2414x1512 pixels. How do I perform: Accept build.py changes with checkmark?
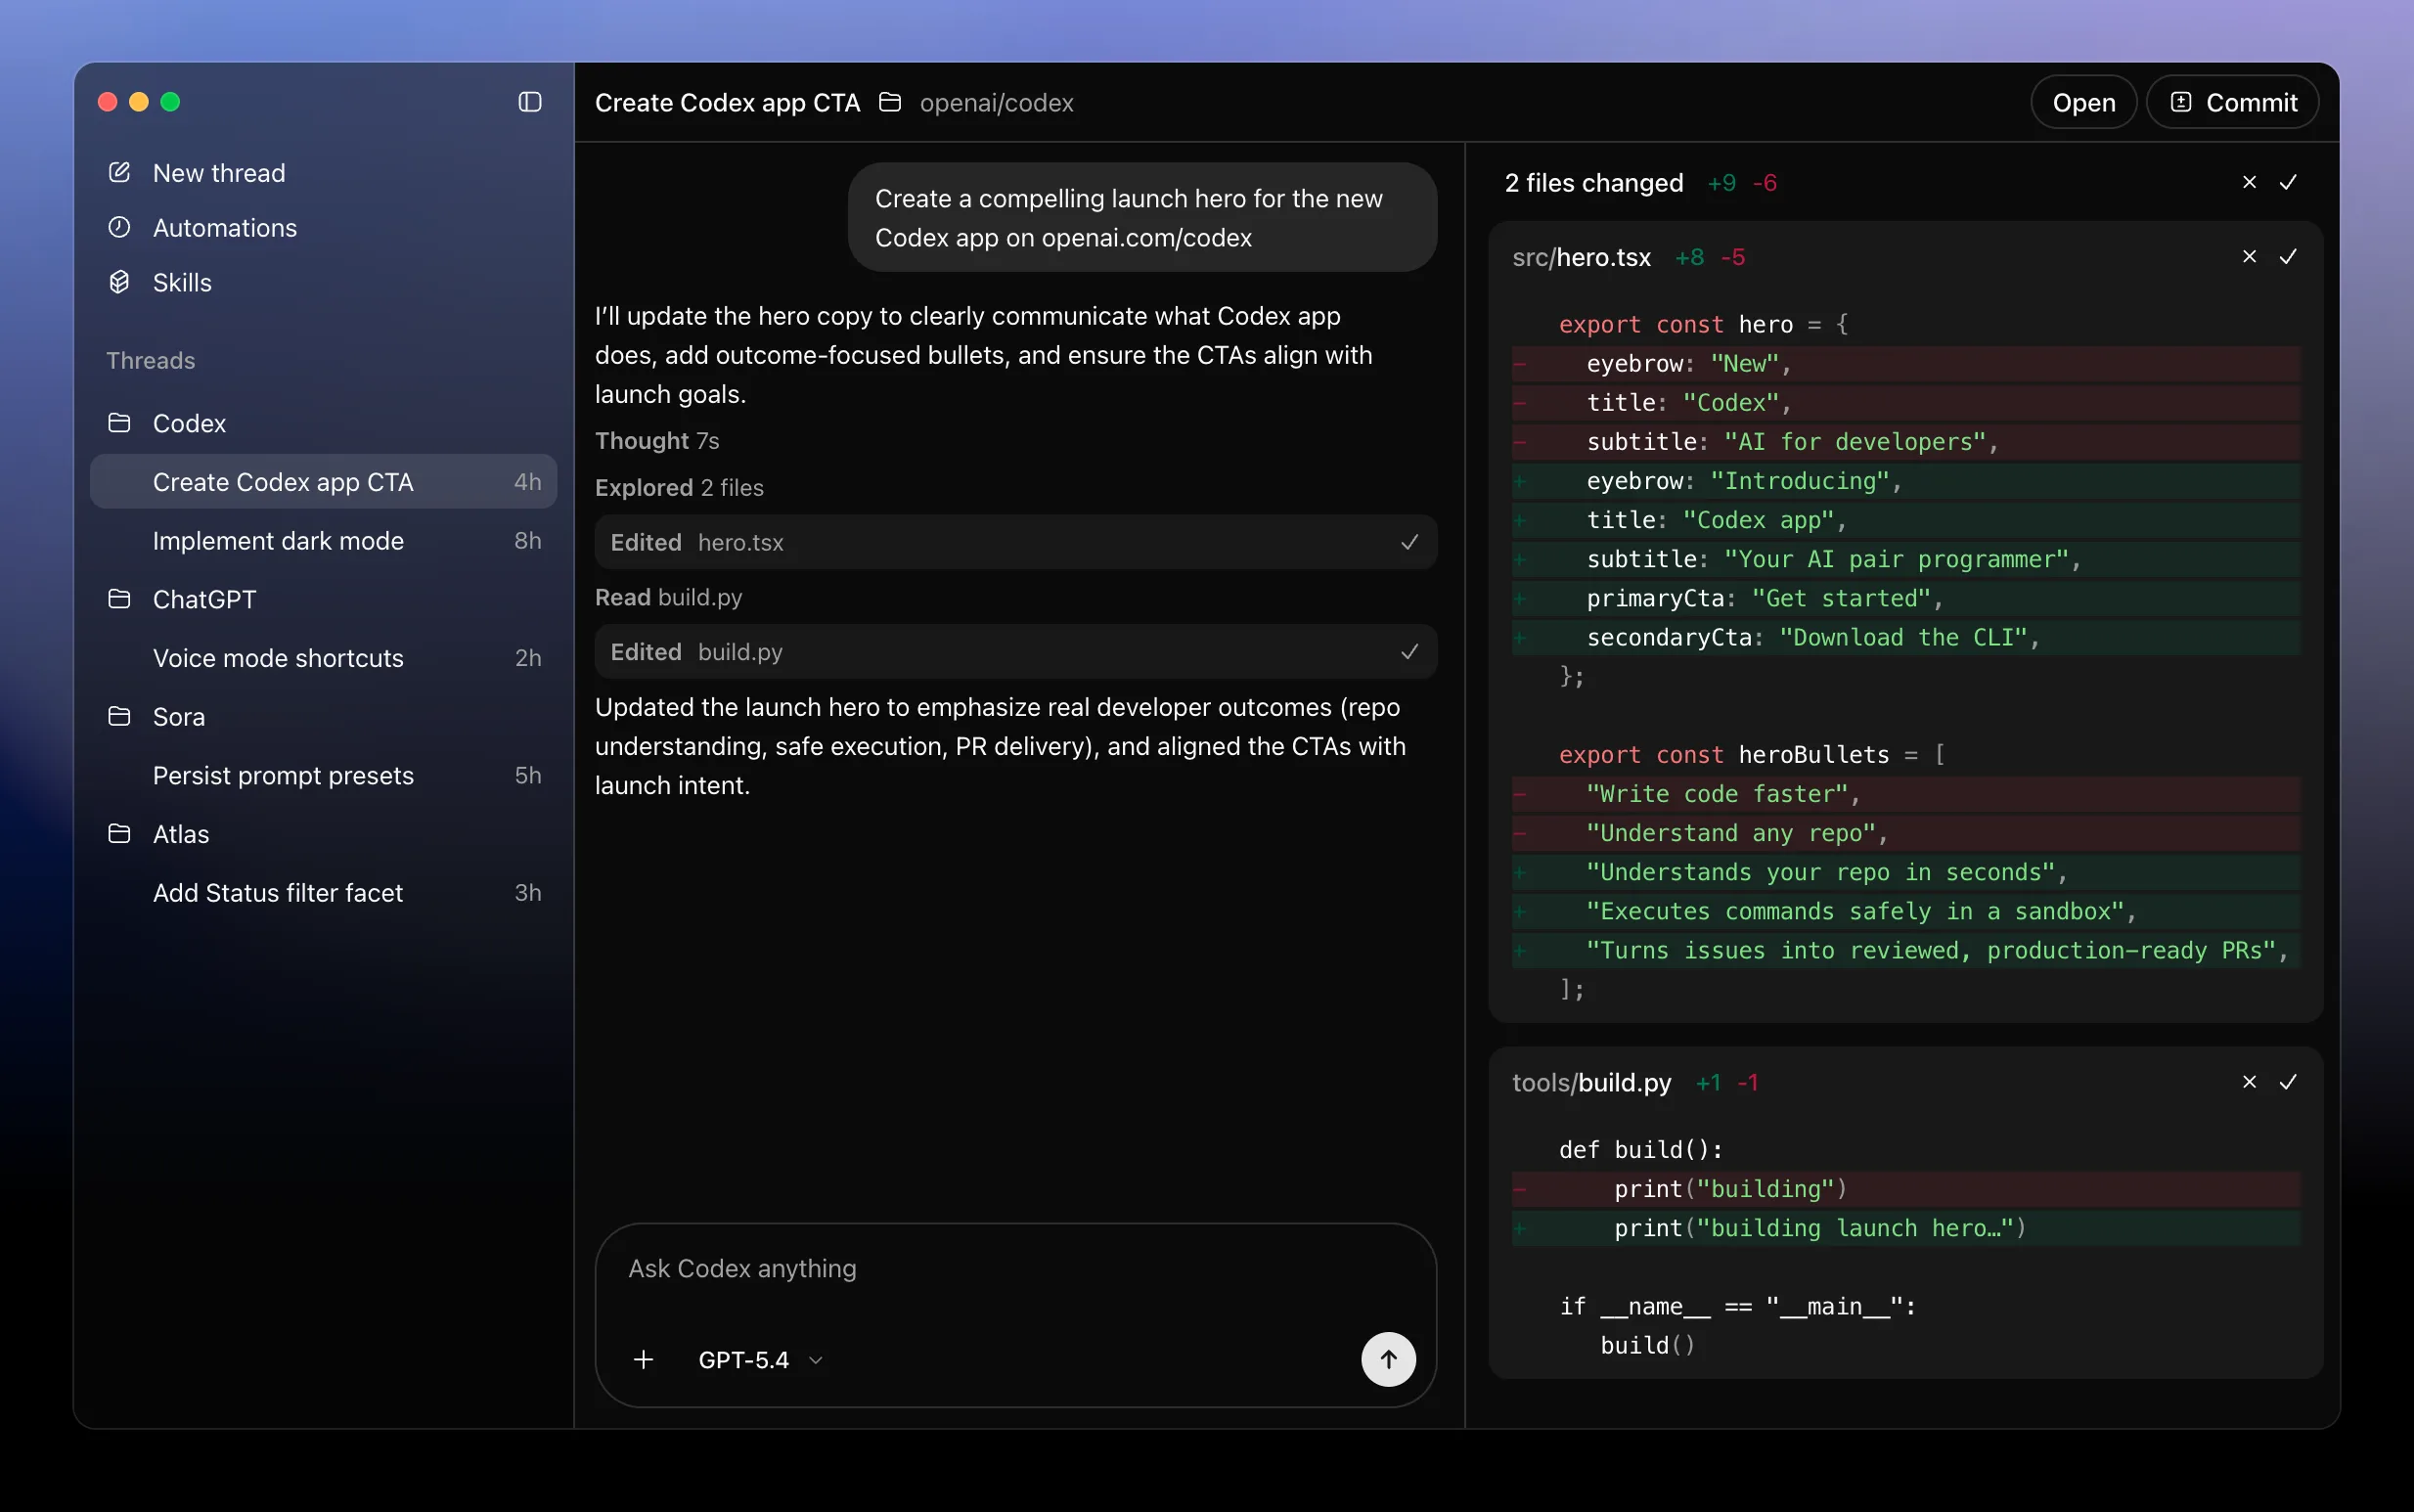point(2288,1082)
